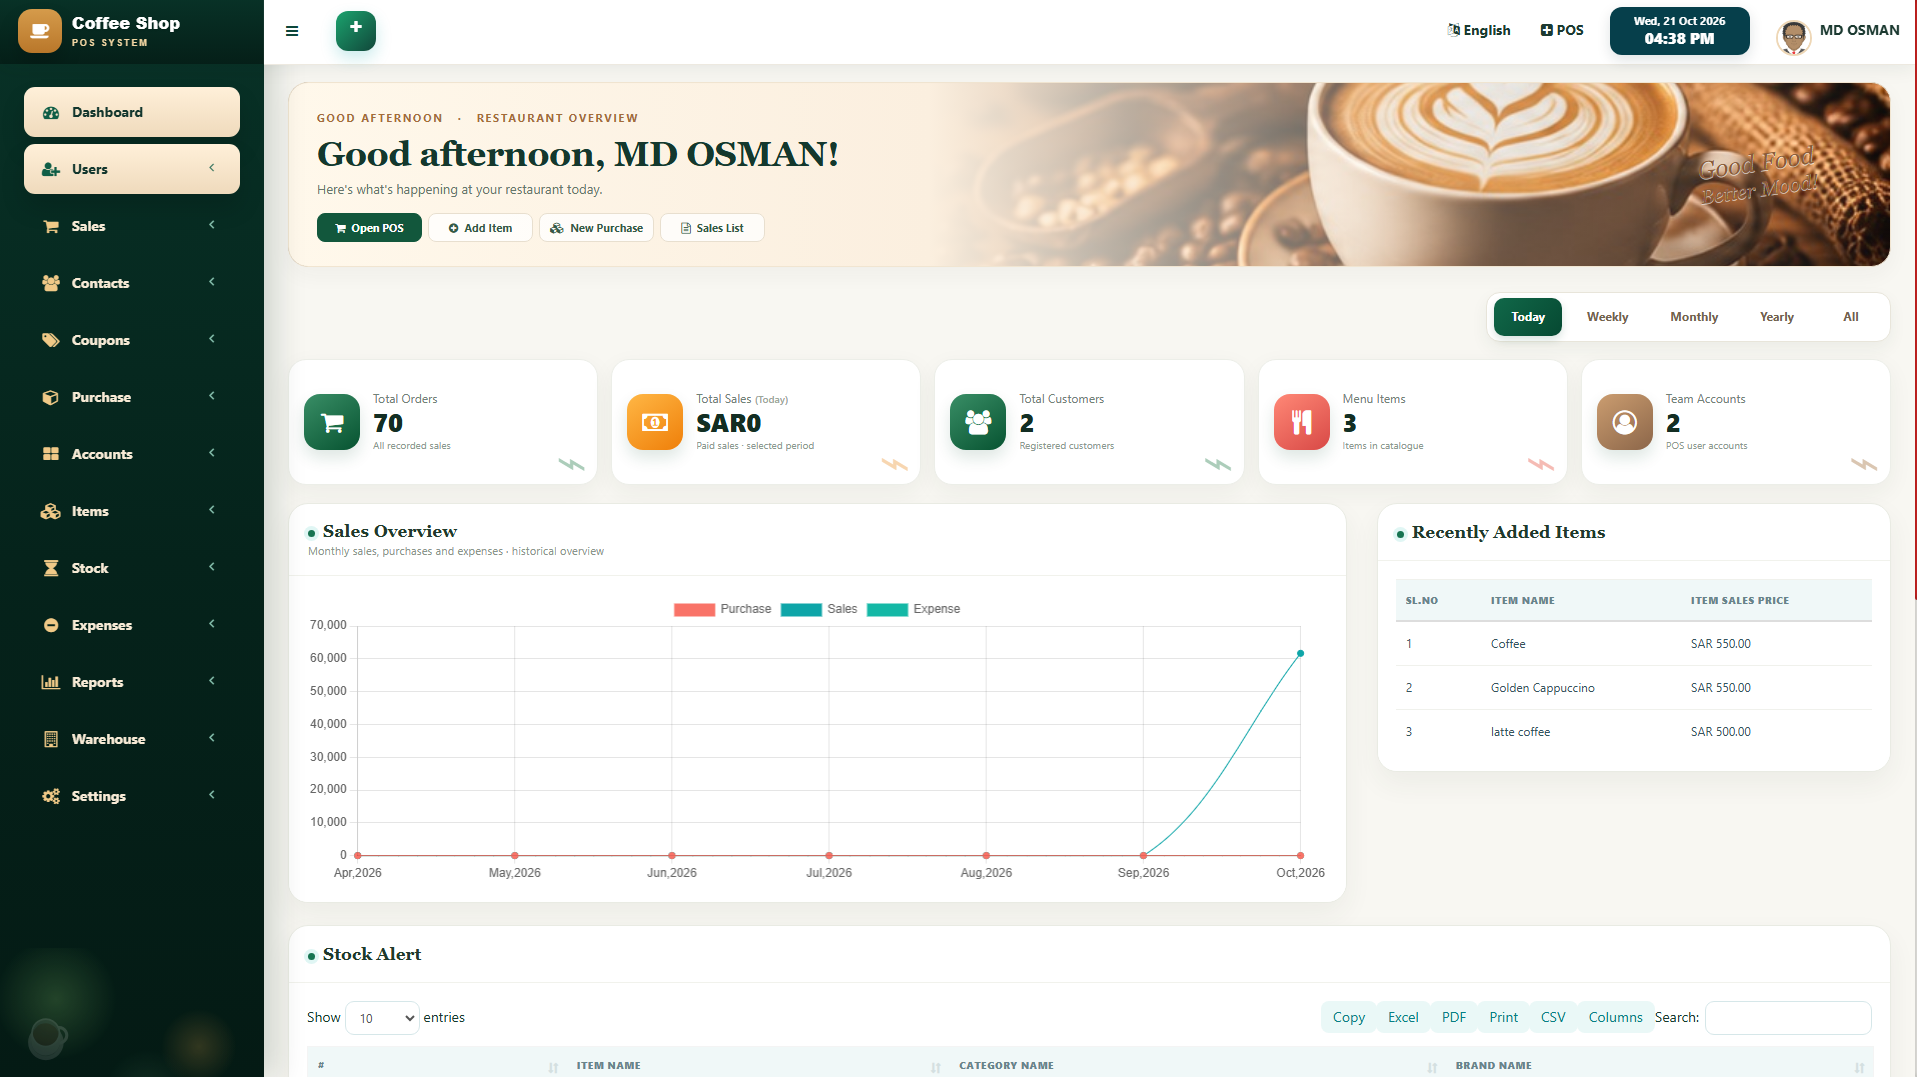
Task: Click the Items cubes icon in sidebar
Action: [51, 511]
